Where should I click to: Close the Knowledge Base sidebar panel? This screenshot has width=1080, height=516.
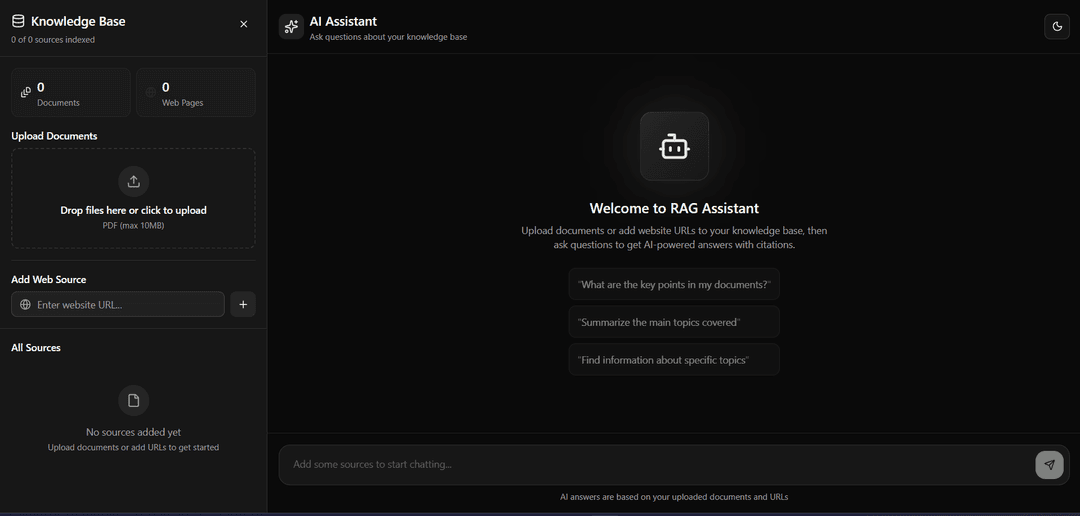[x=244, y=24]
